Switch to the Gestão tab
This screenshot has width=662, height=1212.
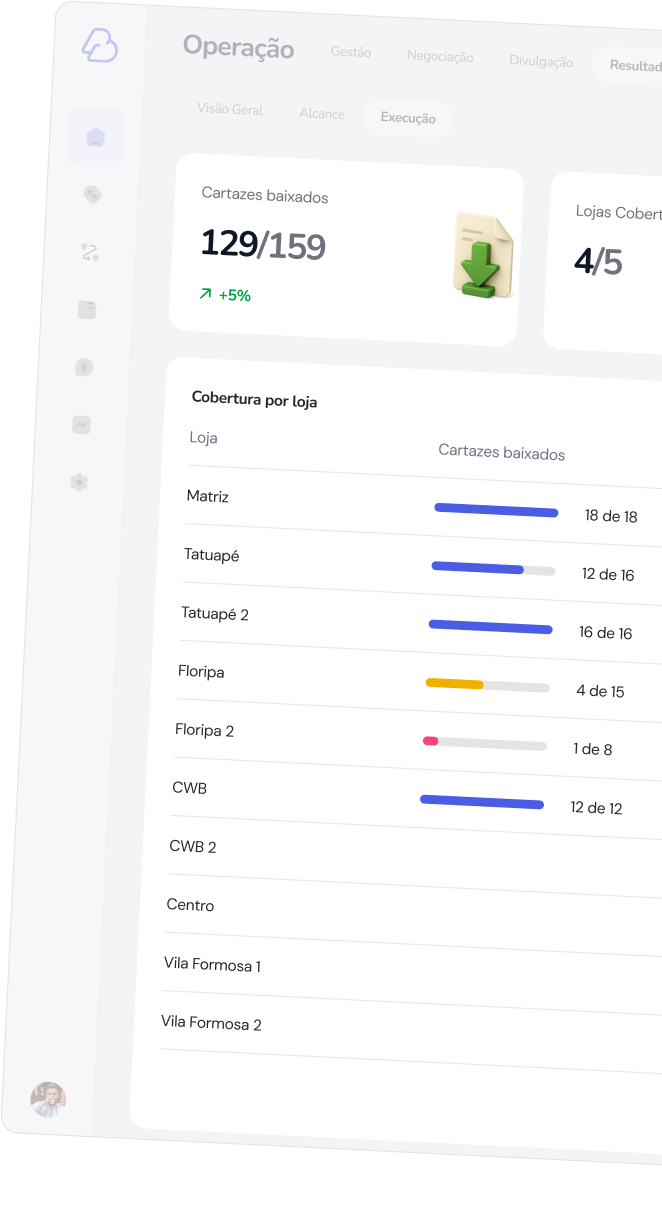[x=351, y=52]
